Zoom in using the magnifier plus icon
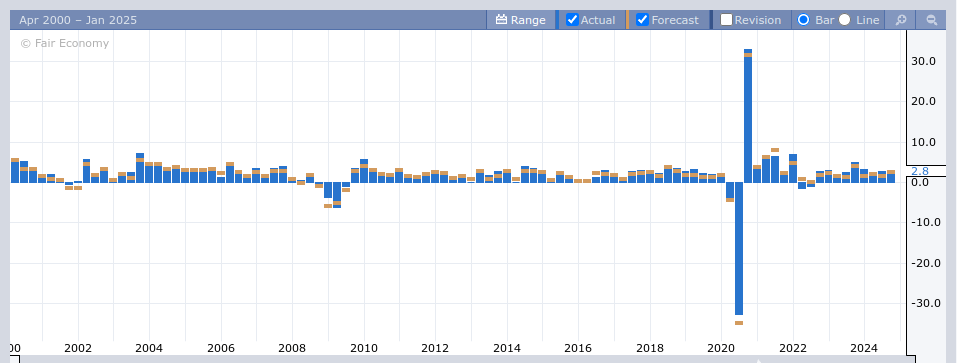 (x=900, y=20)
